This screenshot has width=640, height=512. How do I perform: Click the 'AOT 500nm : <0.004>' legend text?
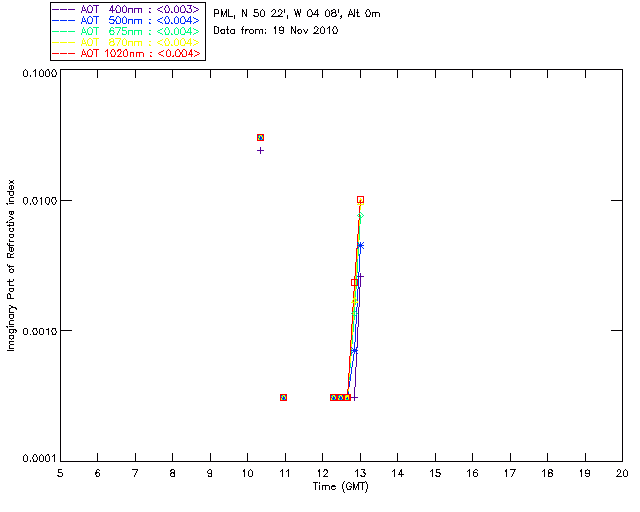(x=140, y=20)
